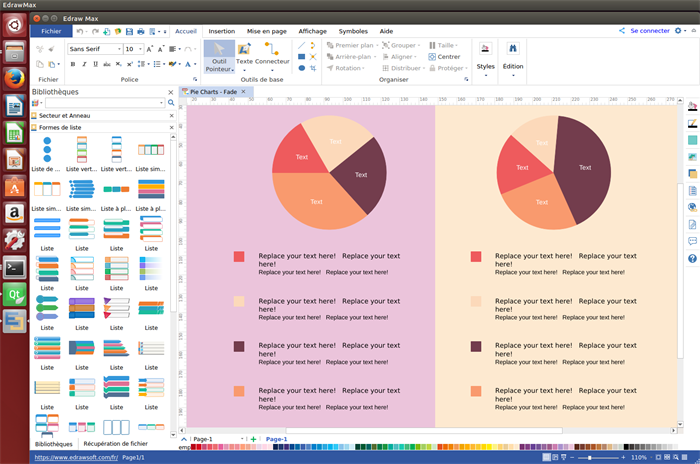Select the crop tool icon

tap(313, 68)
